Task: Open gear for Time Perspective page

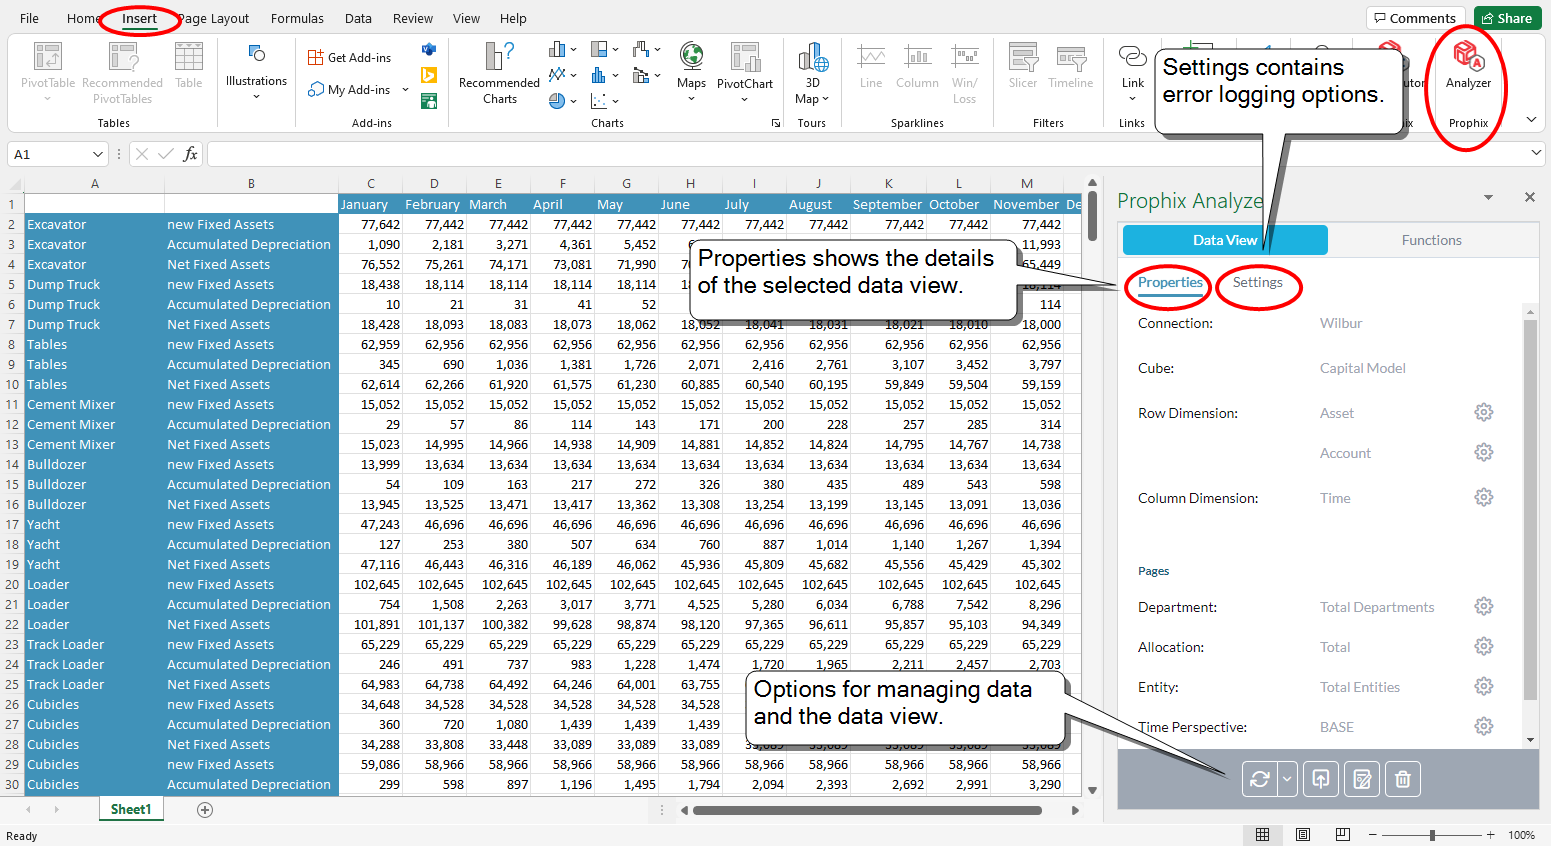Action: click(x=1484, y=726)
